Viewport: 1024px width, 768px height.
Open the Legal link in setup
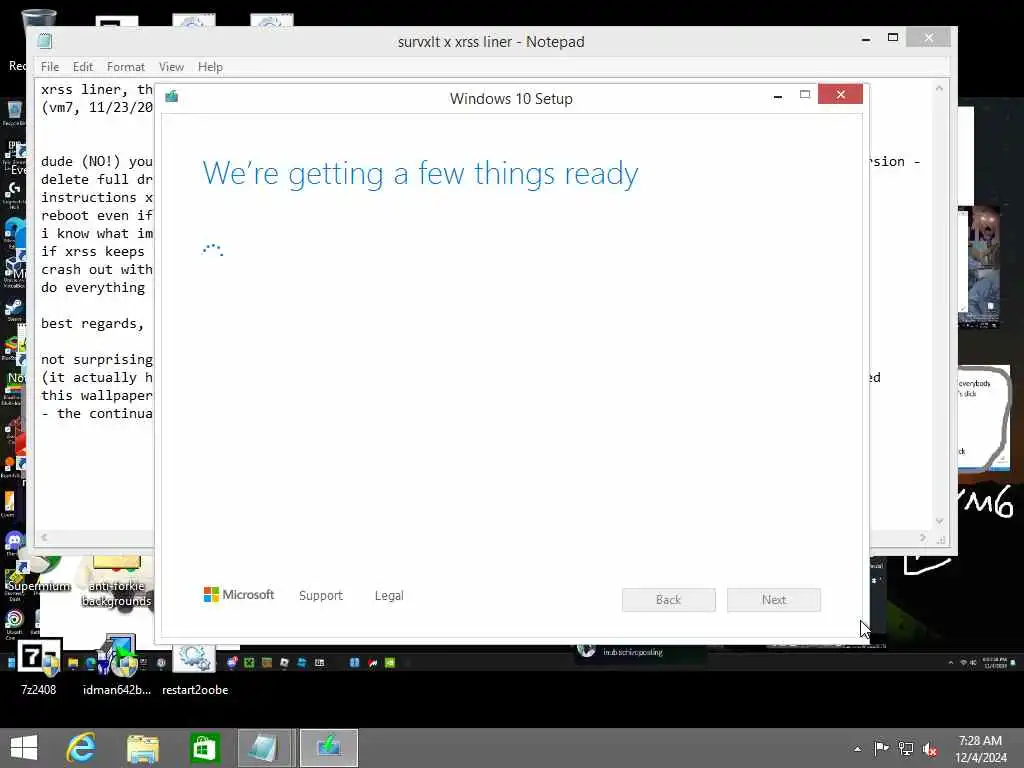pyautogui.click(x=389, y=596)
